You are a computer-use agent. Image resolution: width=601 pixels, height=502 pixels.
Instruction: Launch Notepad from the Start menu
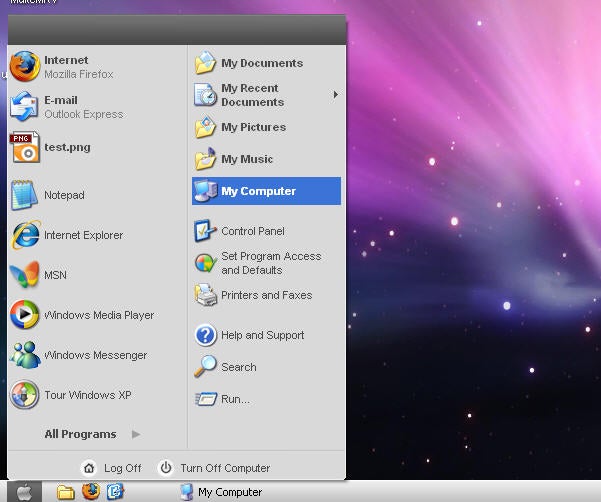pos(63,195)
